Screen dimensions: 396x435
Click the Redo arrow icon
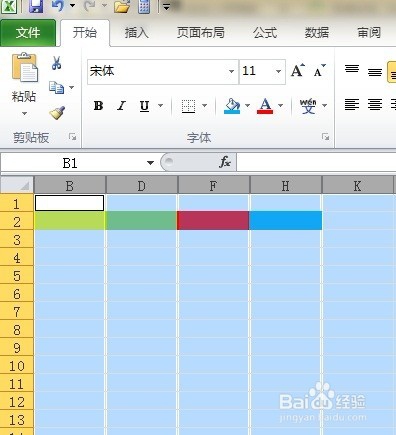click(x=90, y=6)
